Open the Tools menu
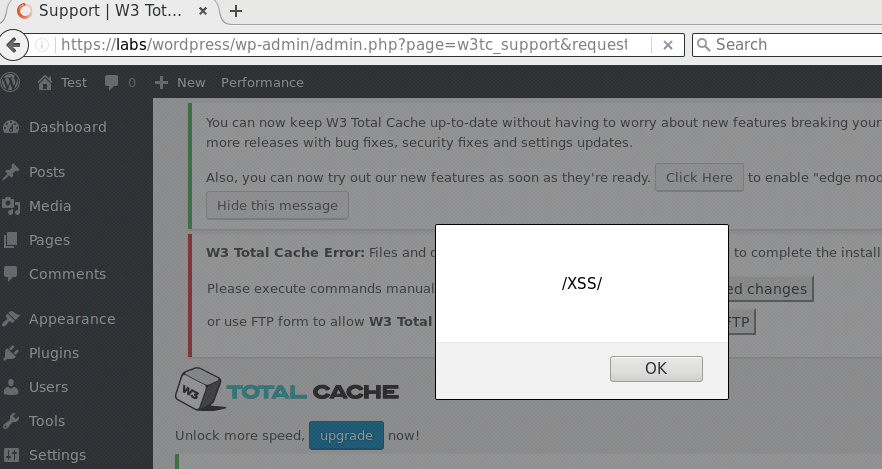The height and width of the screenshot is (469, 882). click(47, 421)
